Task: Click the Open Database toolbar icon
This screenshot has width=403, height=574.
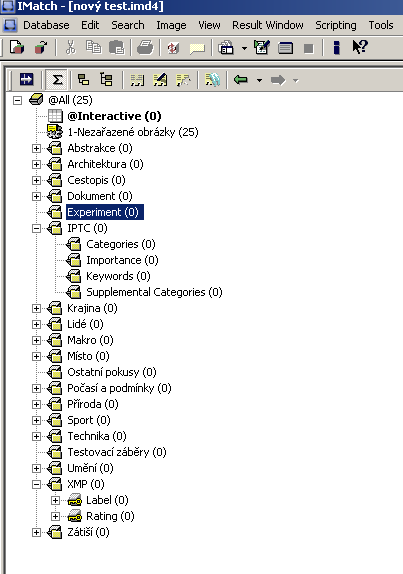Action: click(x=41, y=48)
